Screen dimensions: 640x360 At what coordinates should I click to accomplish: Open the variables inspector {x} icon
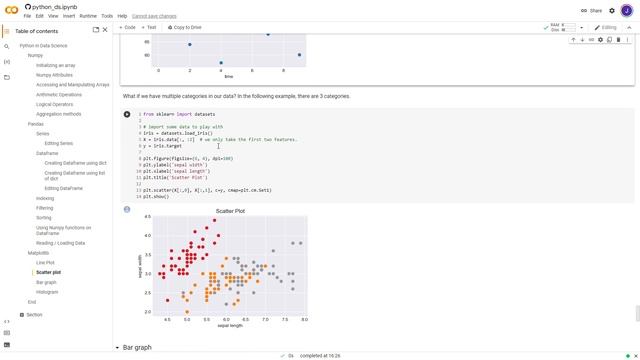pyautogui.click(x=7, y=62)
